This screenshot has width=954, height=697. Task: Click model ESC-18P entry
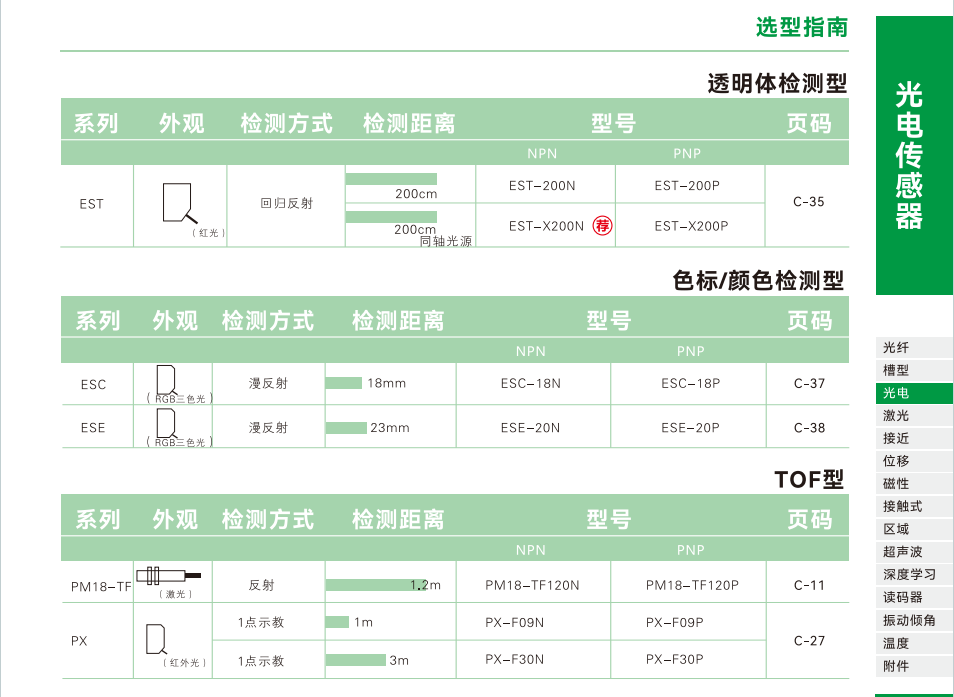691,384
